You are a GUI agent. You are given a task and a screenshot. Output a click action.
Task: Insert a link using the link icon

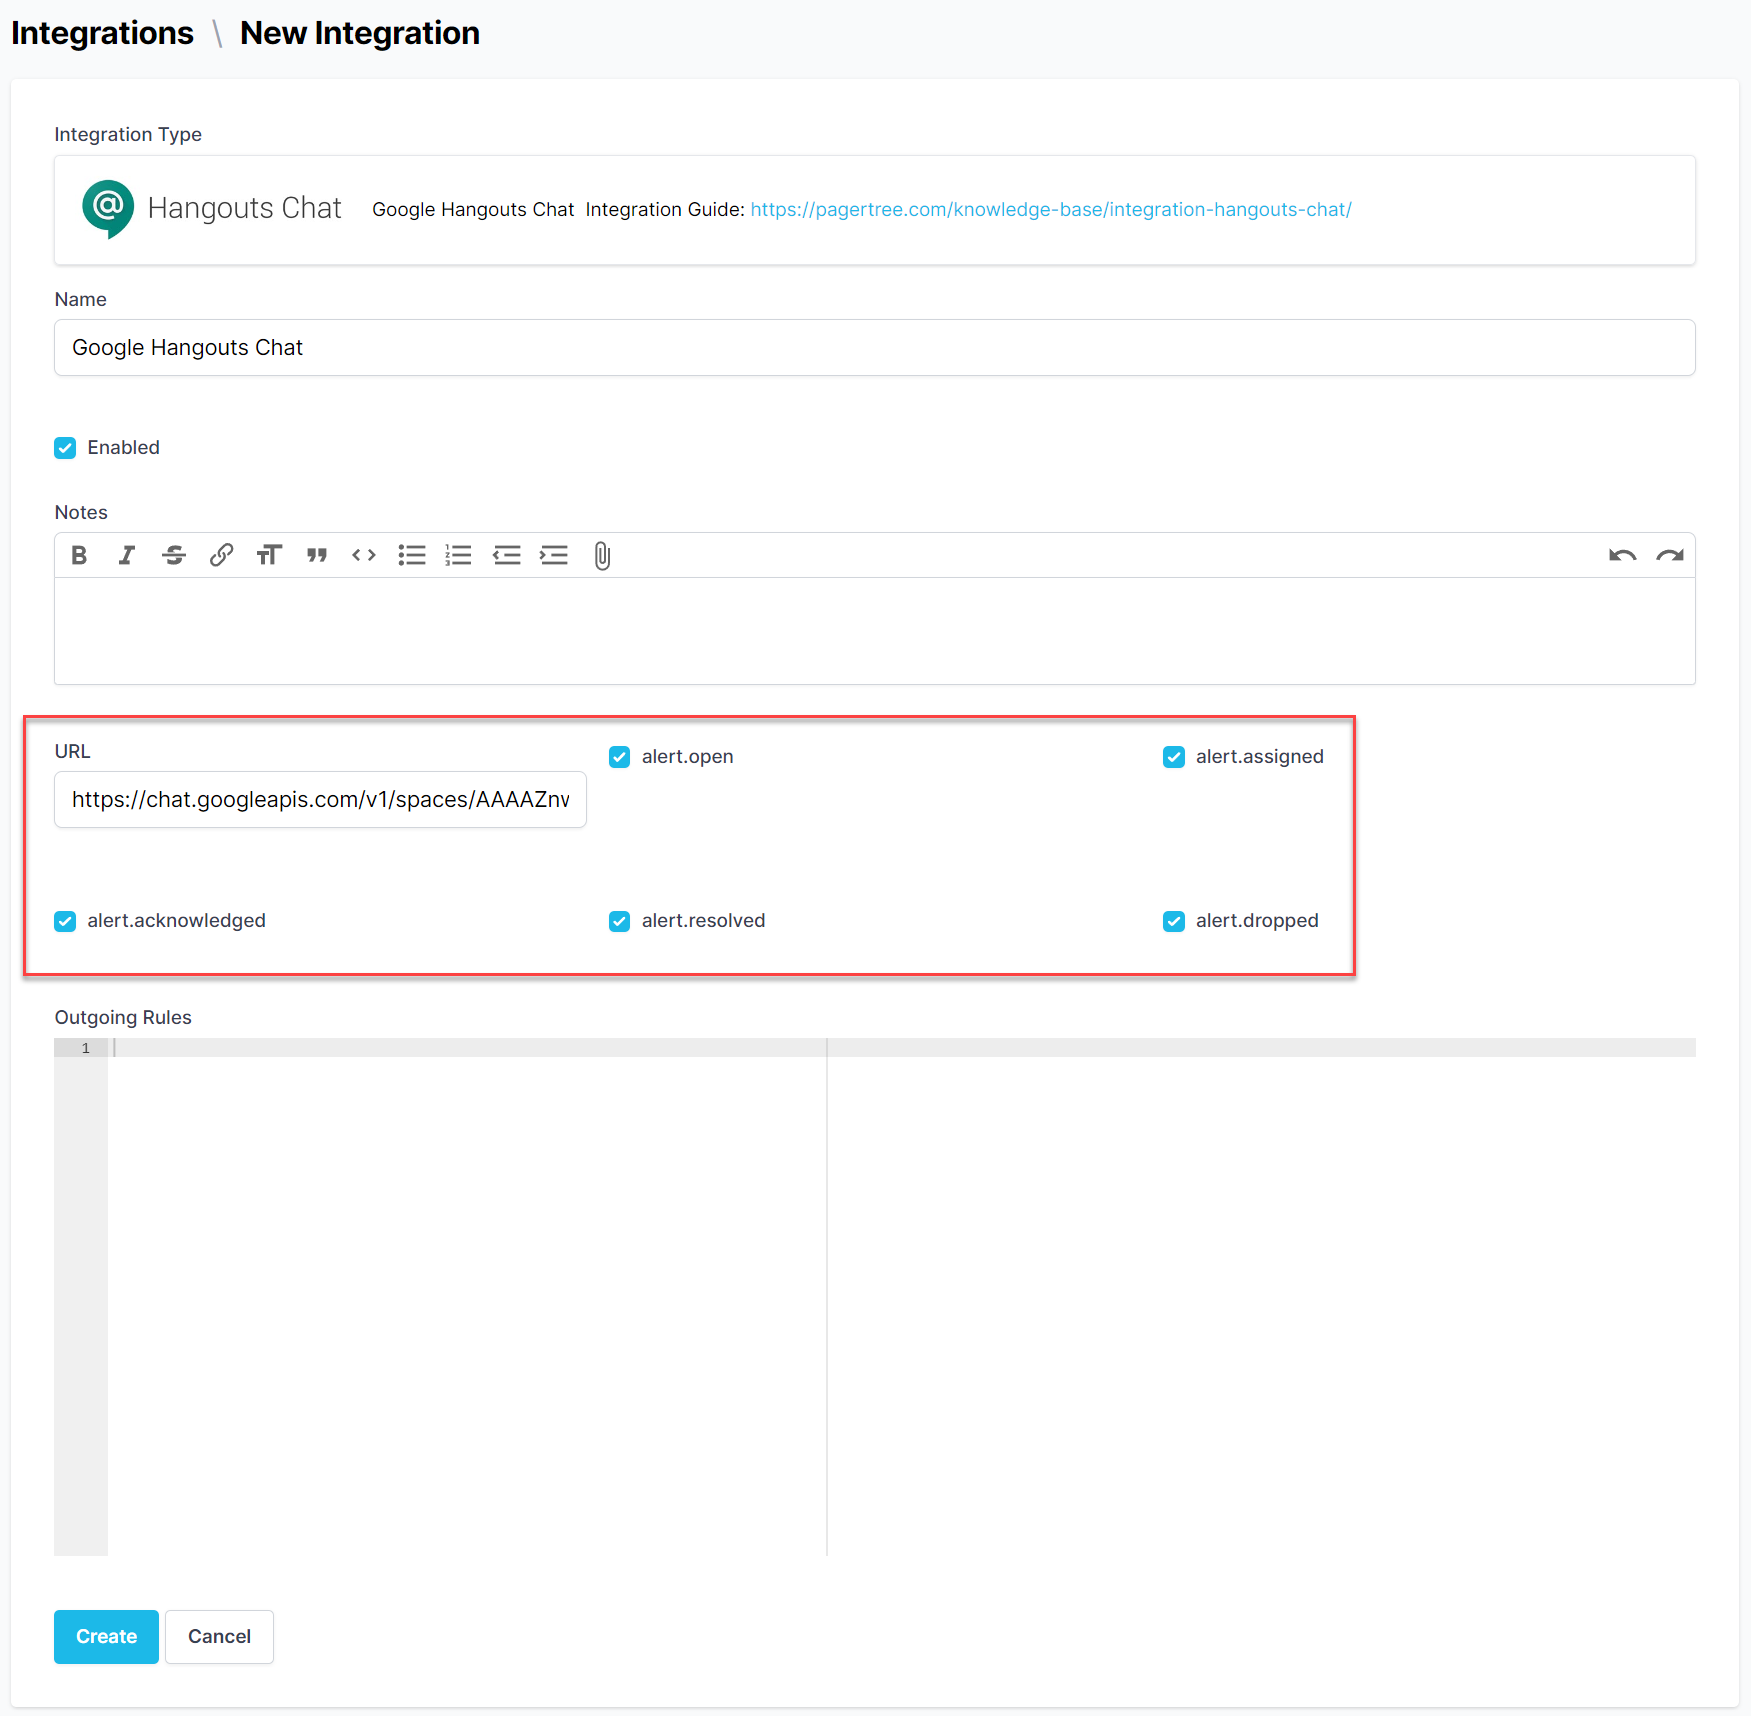[221, 556]
